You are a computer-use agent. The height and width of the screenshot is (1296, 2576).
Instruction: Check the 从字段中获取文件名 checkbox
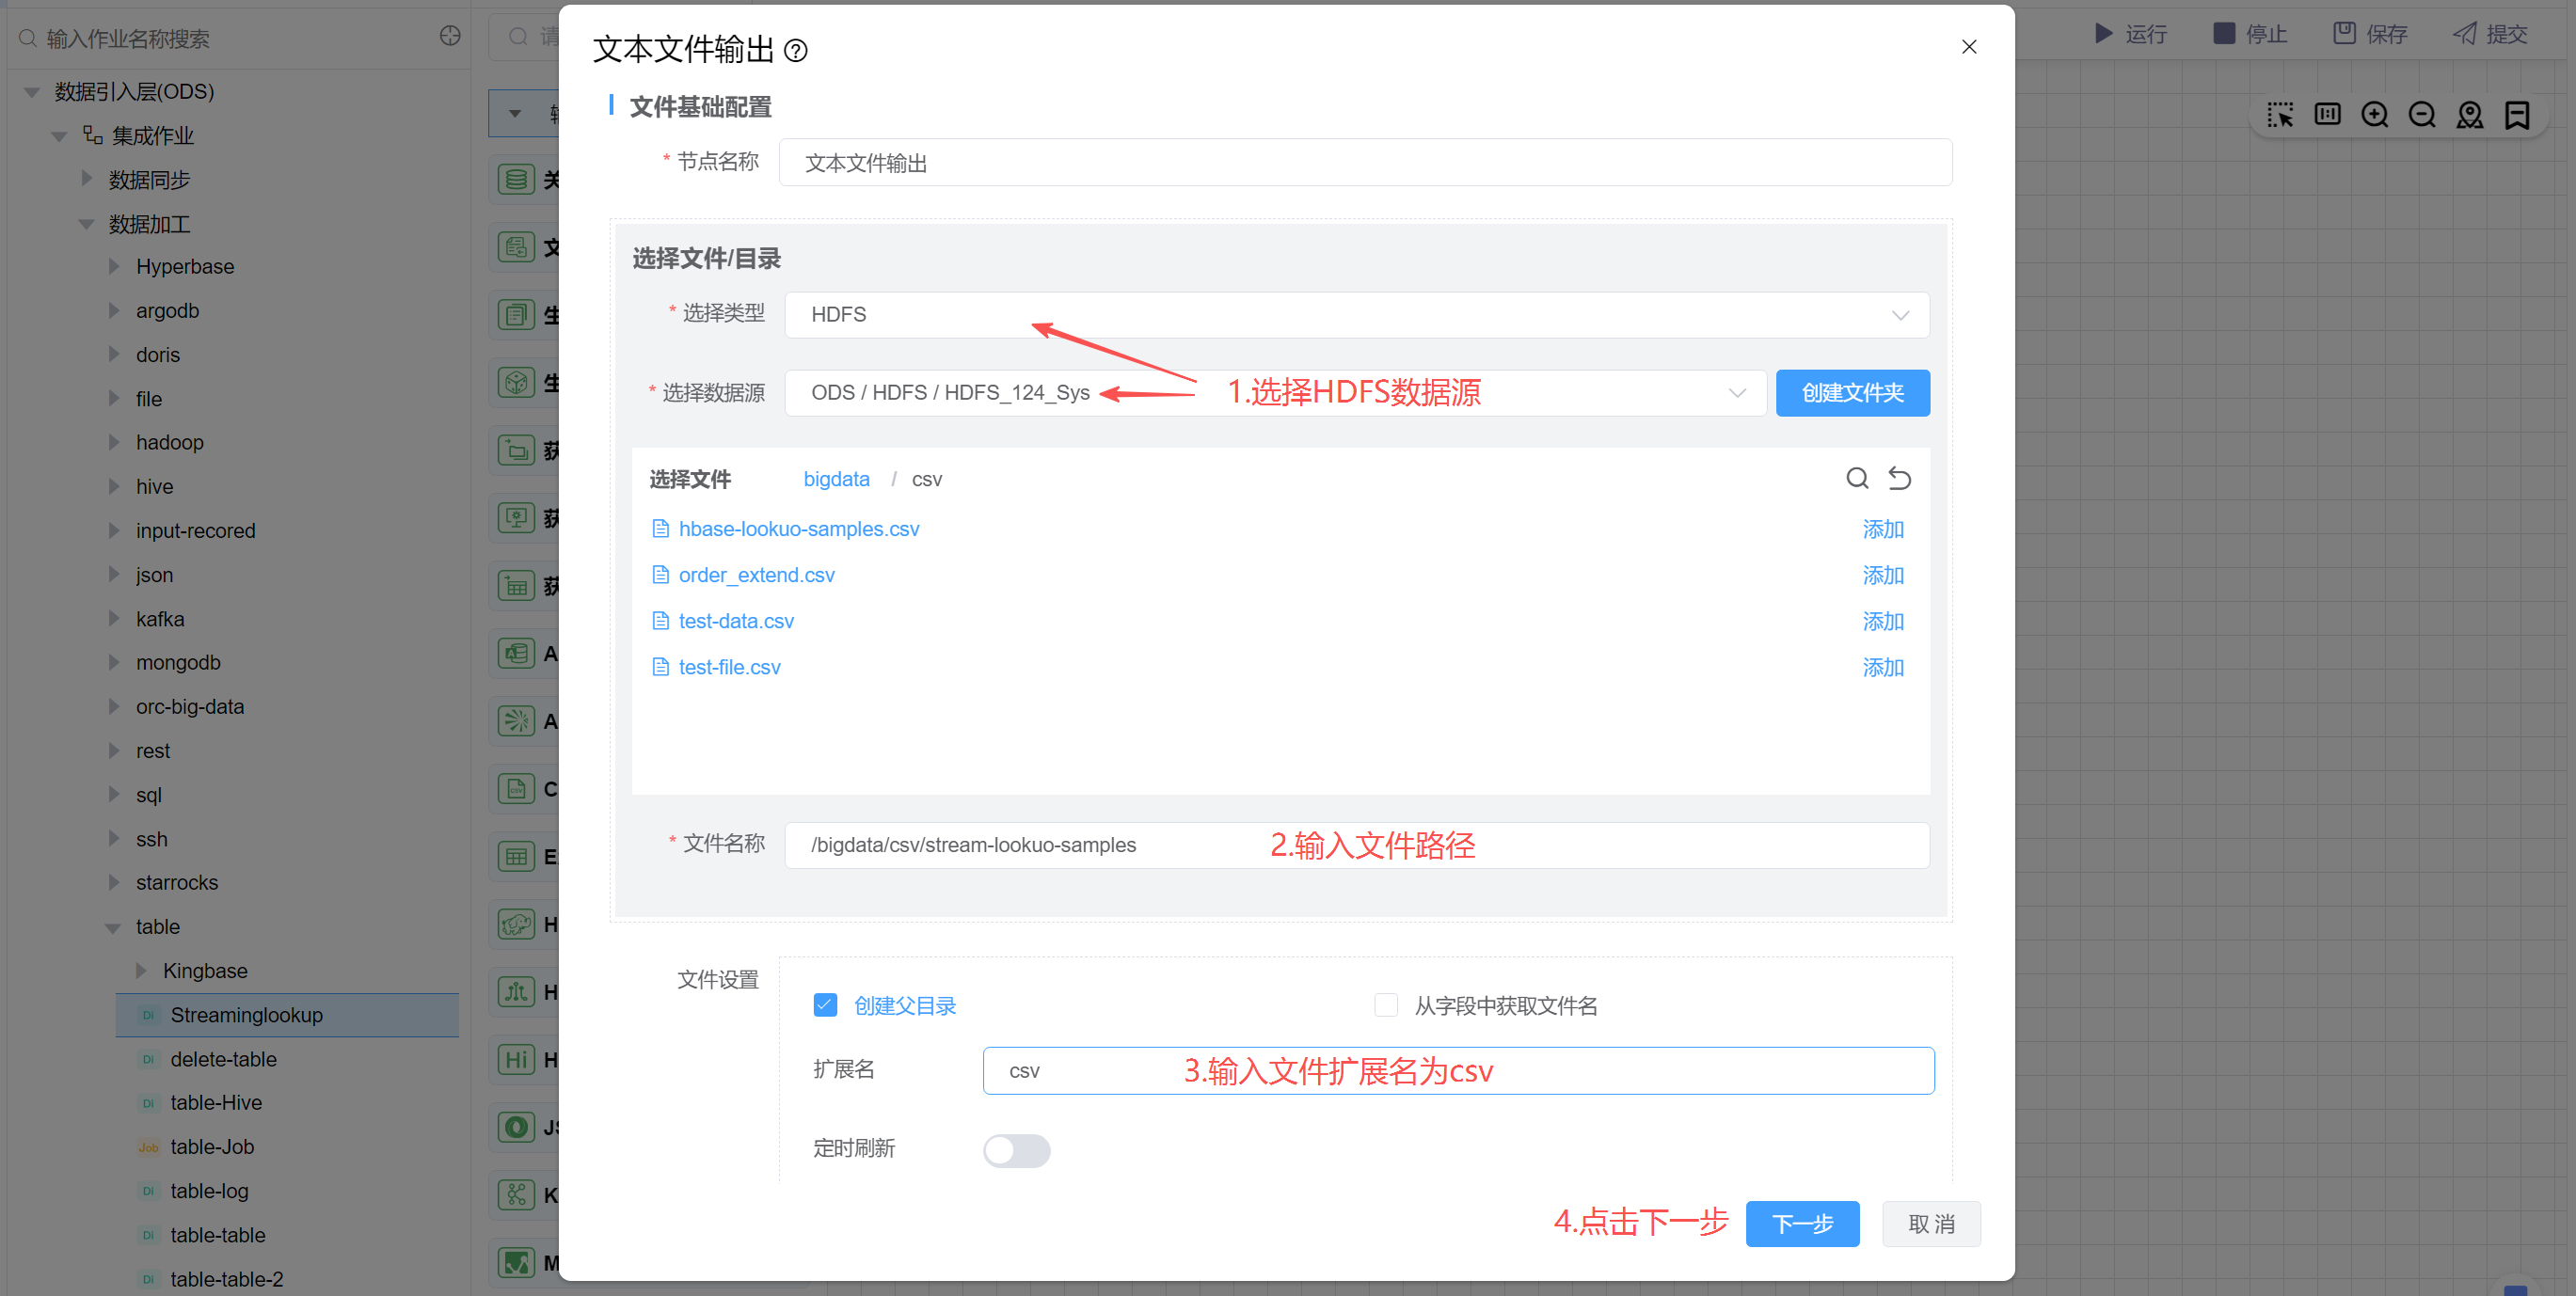pyautogui.click(x=1385, y=1005)
